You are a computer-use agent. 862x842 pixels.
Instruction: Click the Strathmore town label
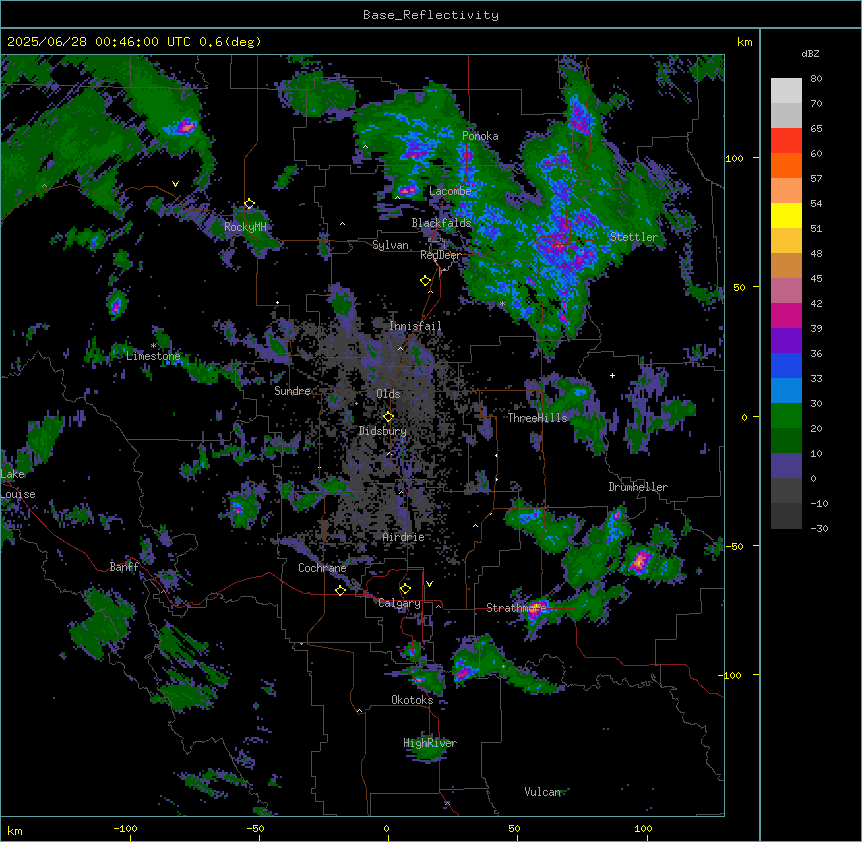point(516,608)
